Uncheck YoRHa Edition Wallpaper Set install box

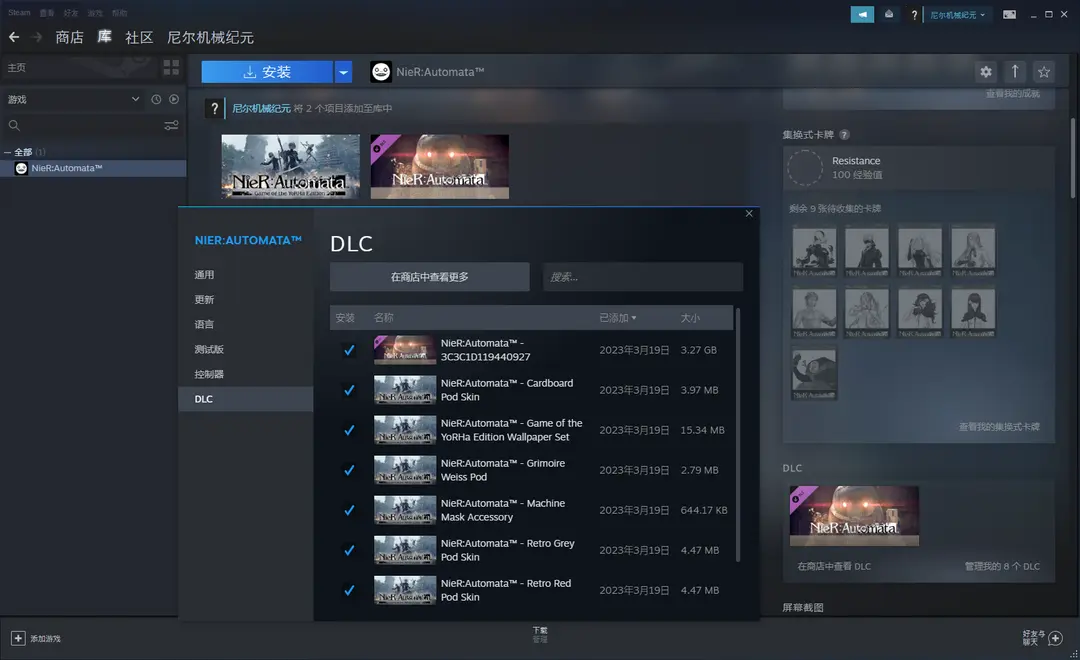point(349,430)
